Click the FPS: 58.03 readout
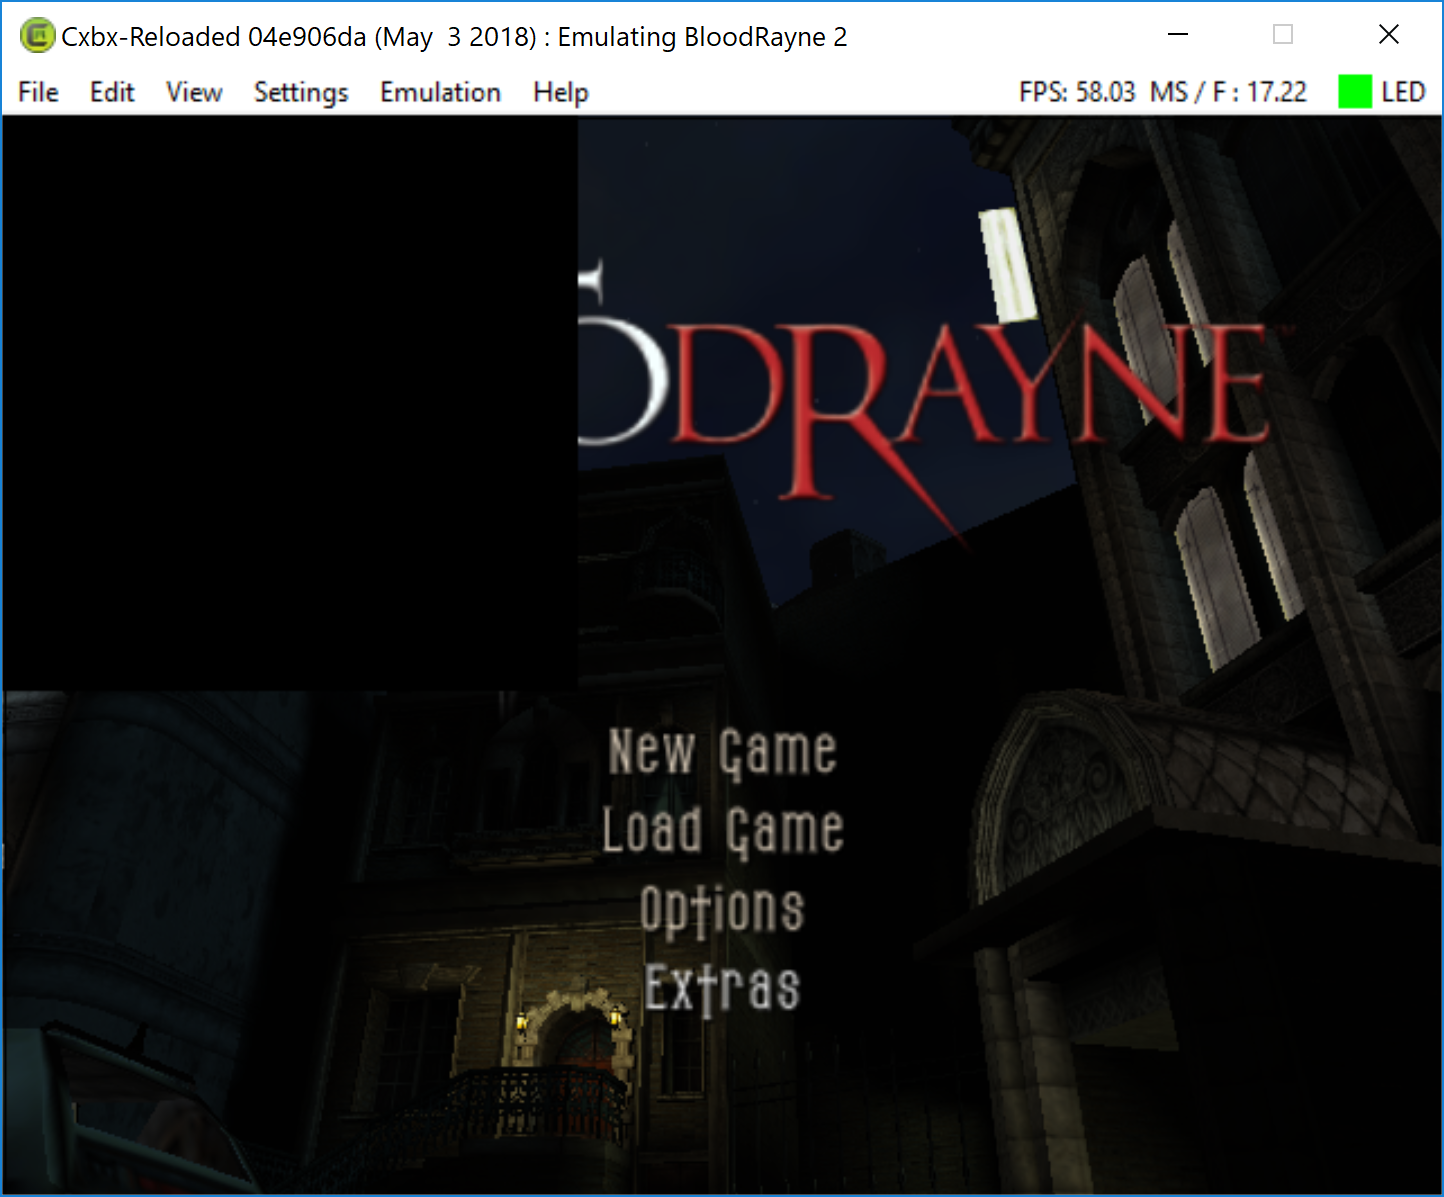This screenshot has height=1197, width=1444. (1077, 92)
